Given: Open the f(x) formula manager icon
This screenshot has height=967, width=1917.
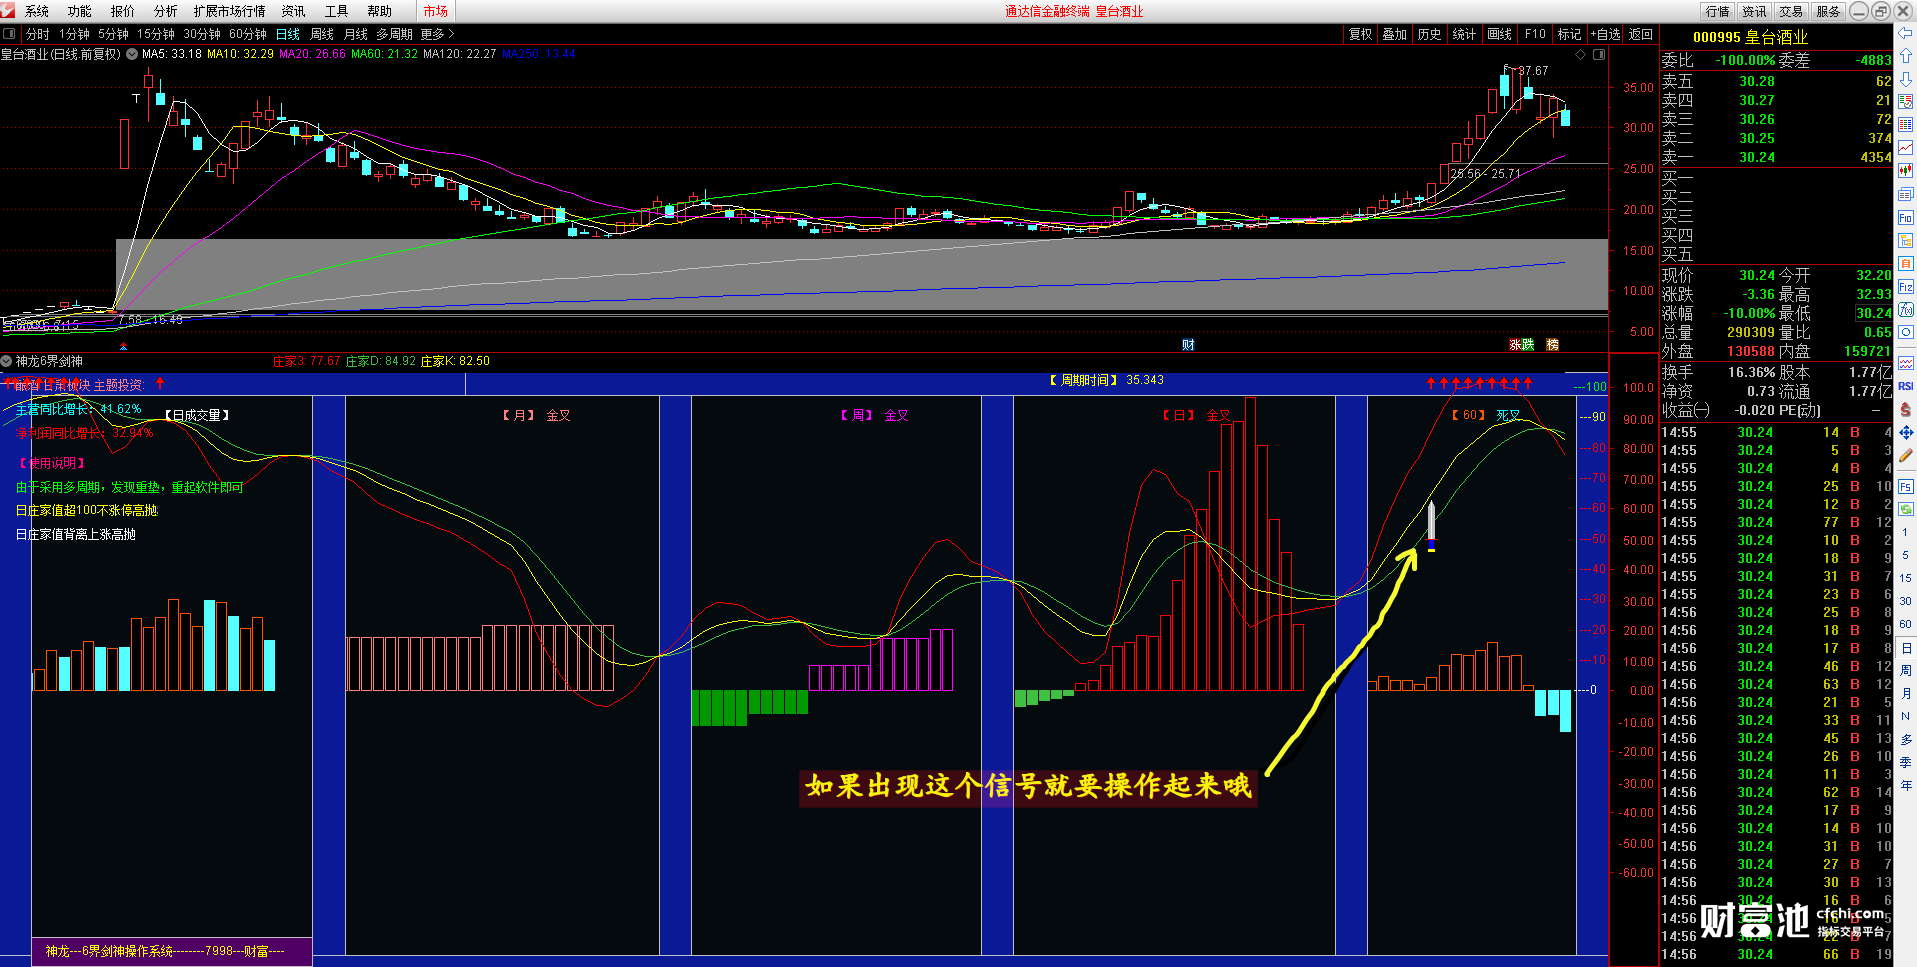Looking at the screenshot, I should (x=1906, y=310).
